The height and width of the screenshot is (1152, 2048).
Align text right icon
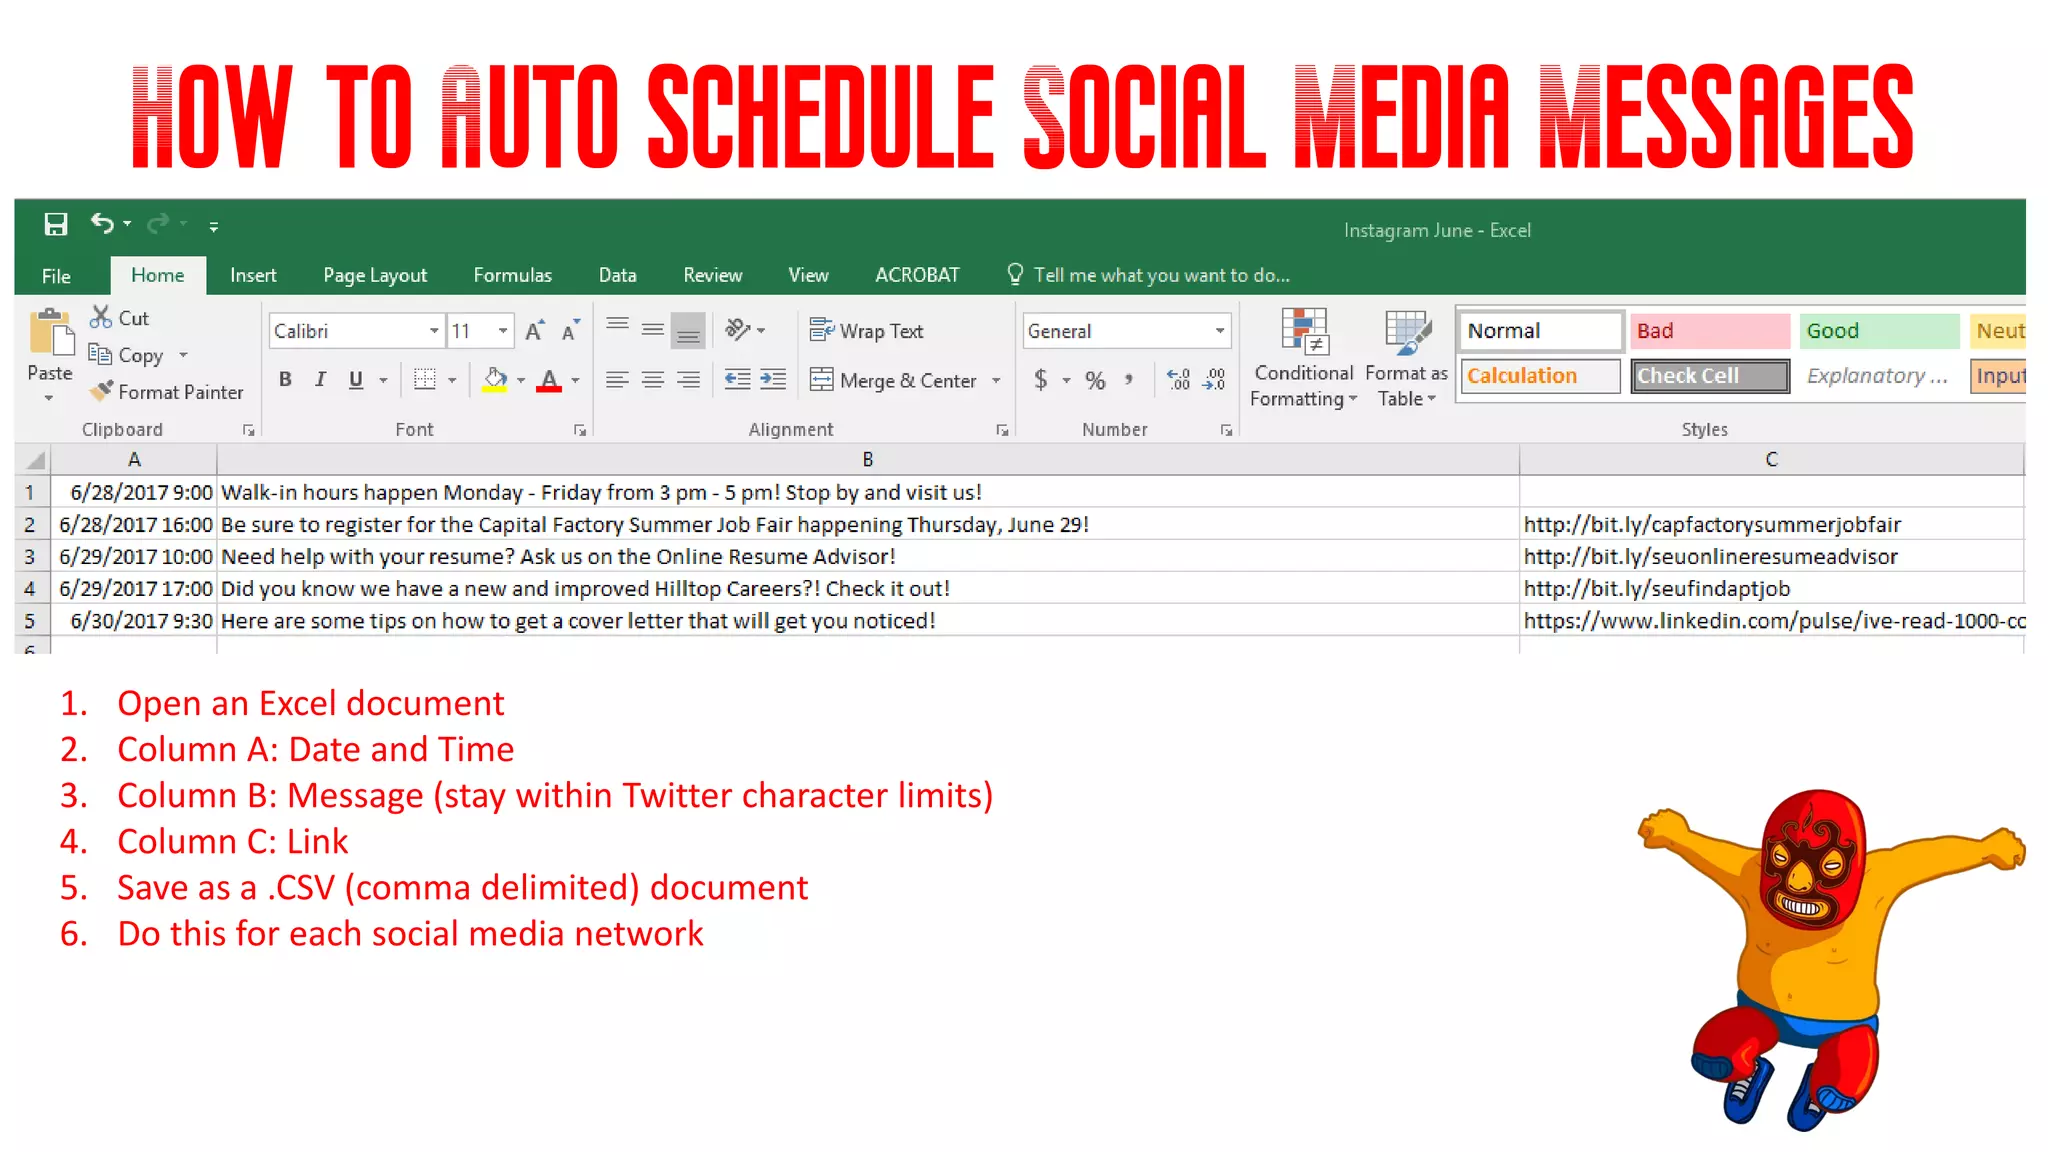688,379
